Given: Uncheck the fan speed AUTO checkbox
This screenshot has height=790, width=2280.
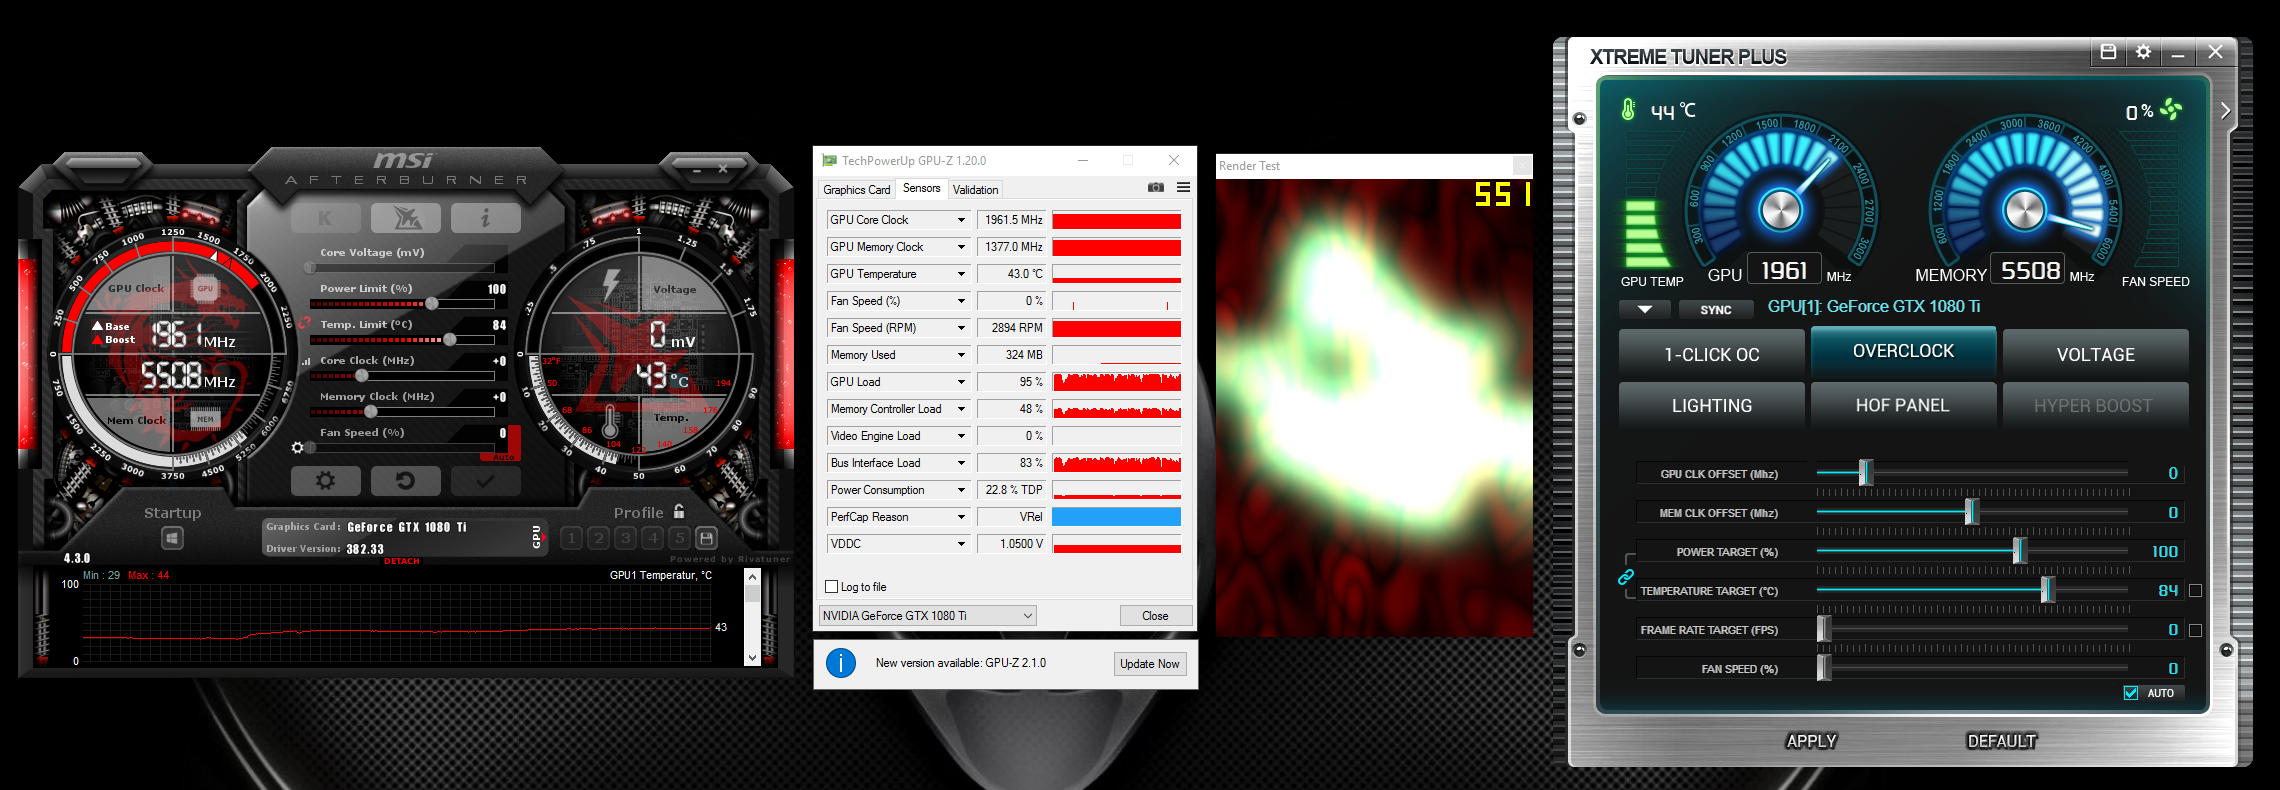Looking at the screenshot, I should (x=2131, y=693).
